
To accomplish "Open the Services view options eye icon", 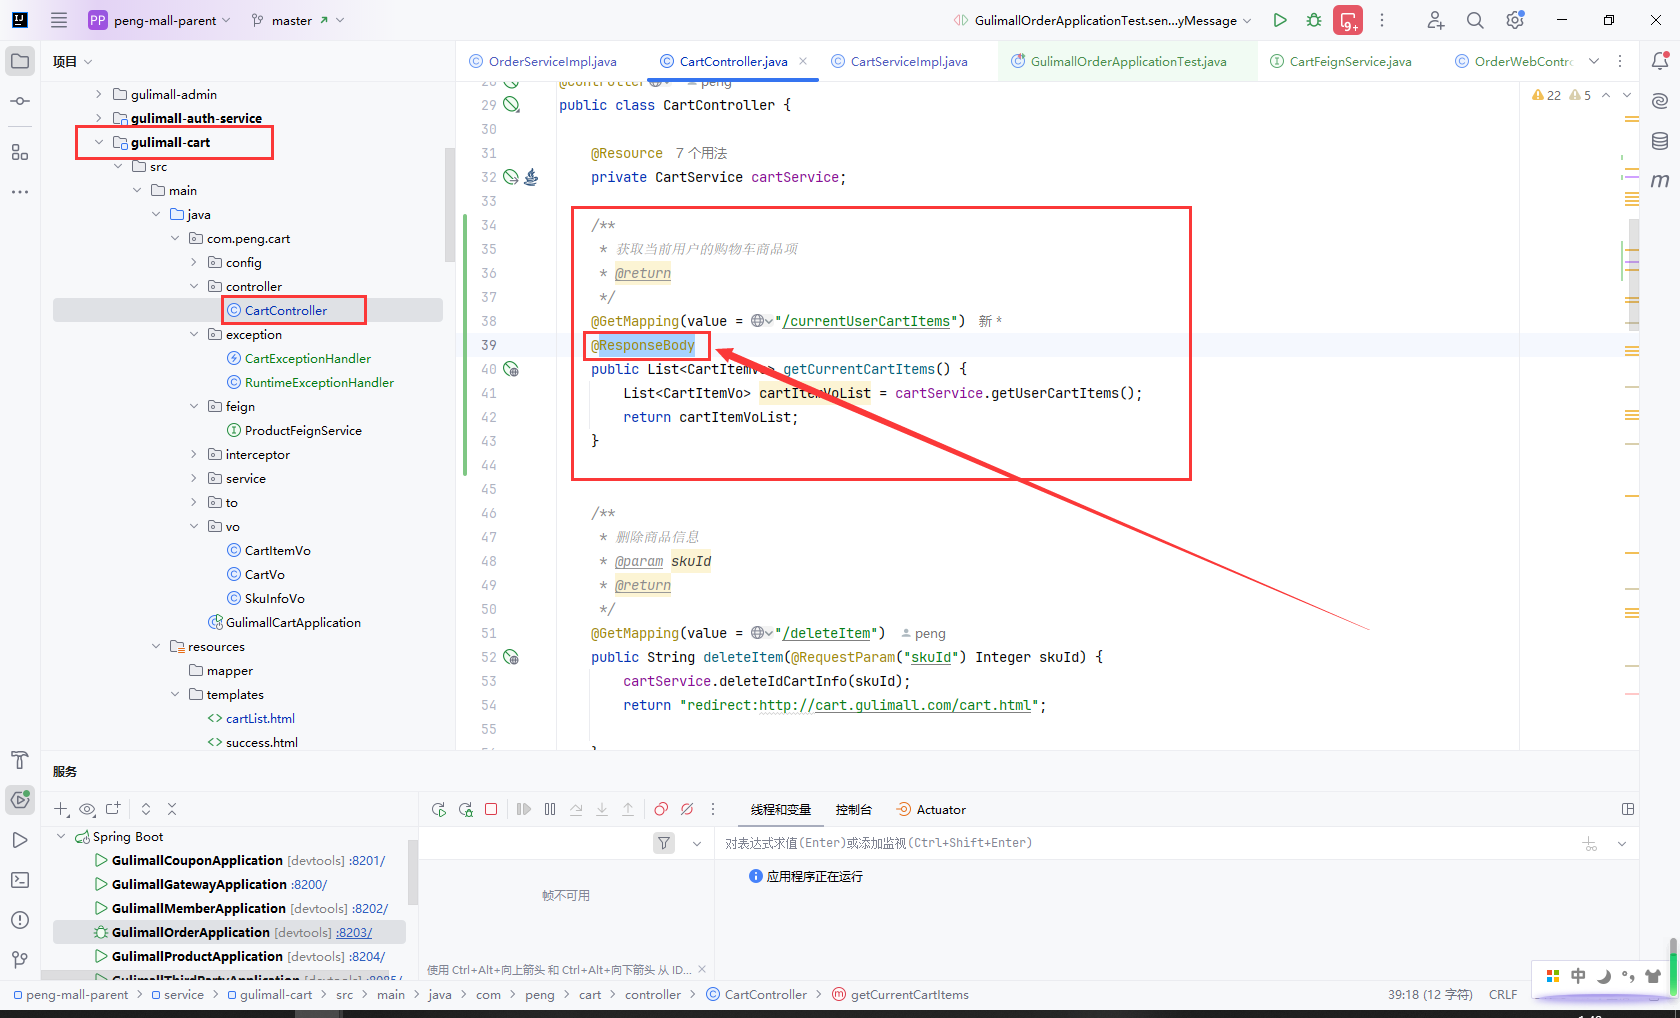I will click(87, 809).
